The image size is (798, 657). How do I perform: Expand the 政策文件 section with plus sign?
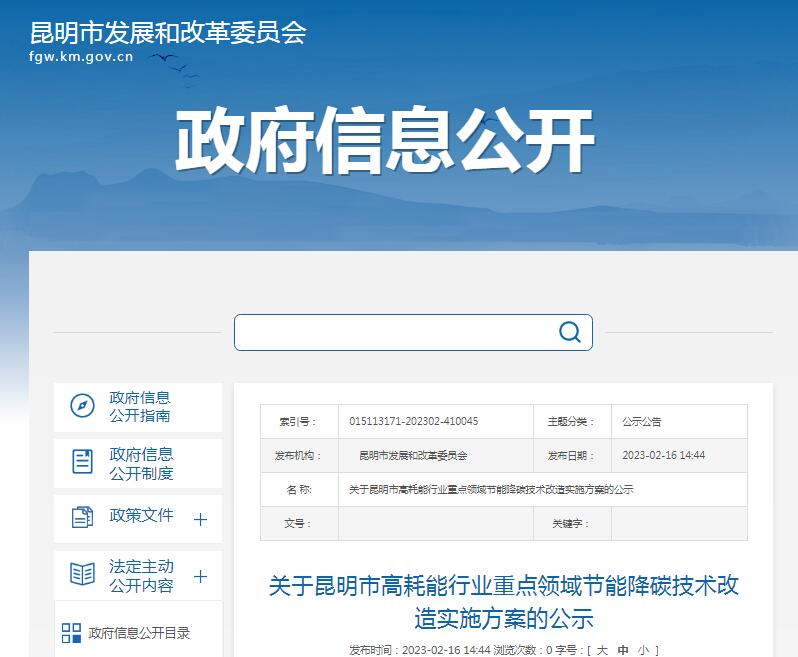pyautogui.click(x=200, y=519)
